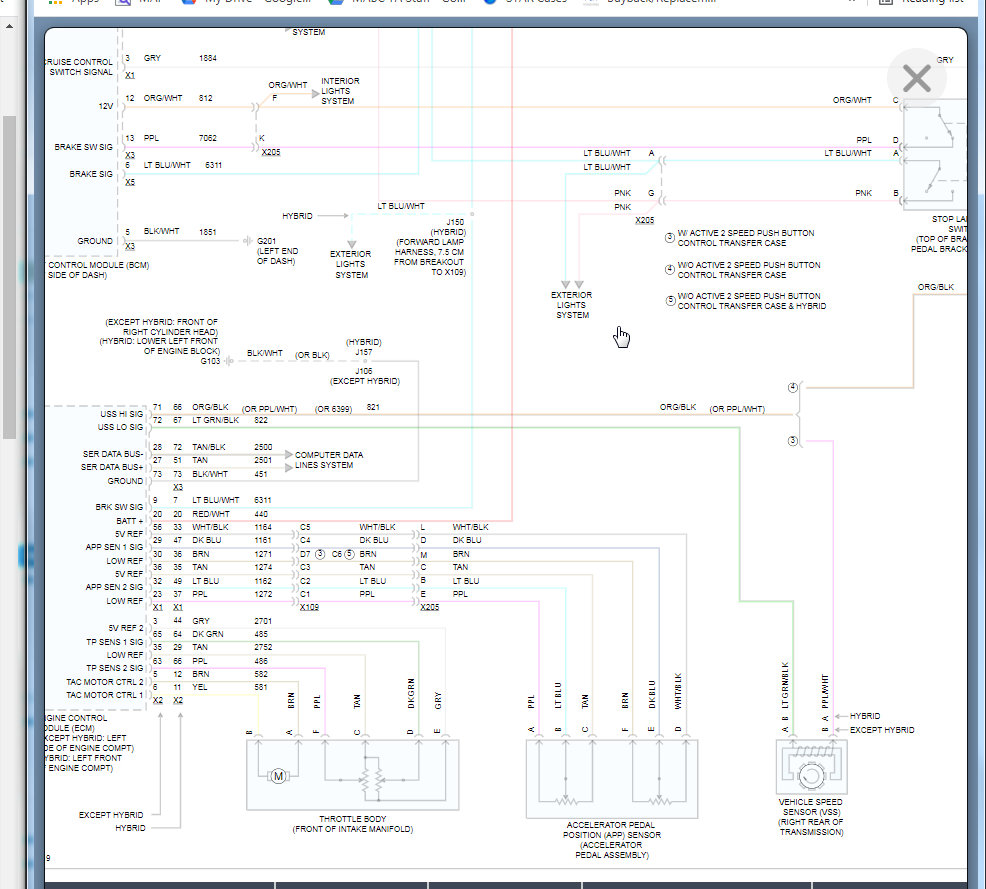
Task: Click the G103 ground symbol
Action: 229,361
